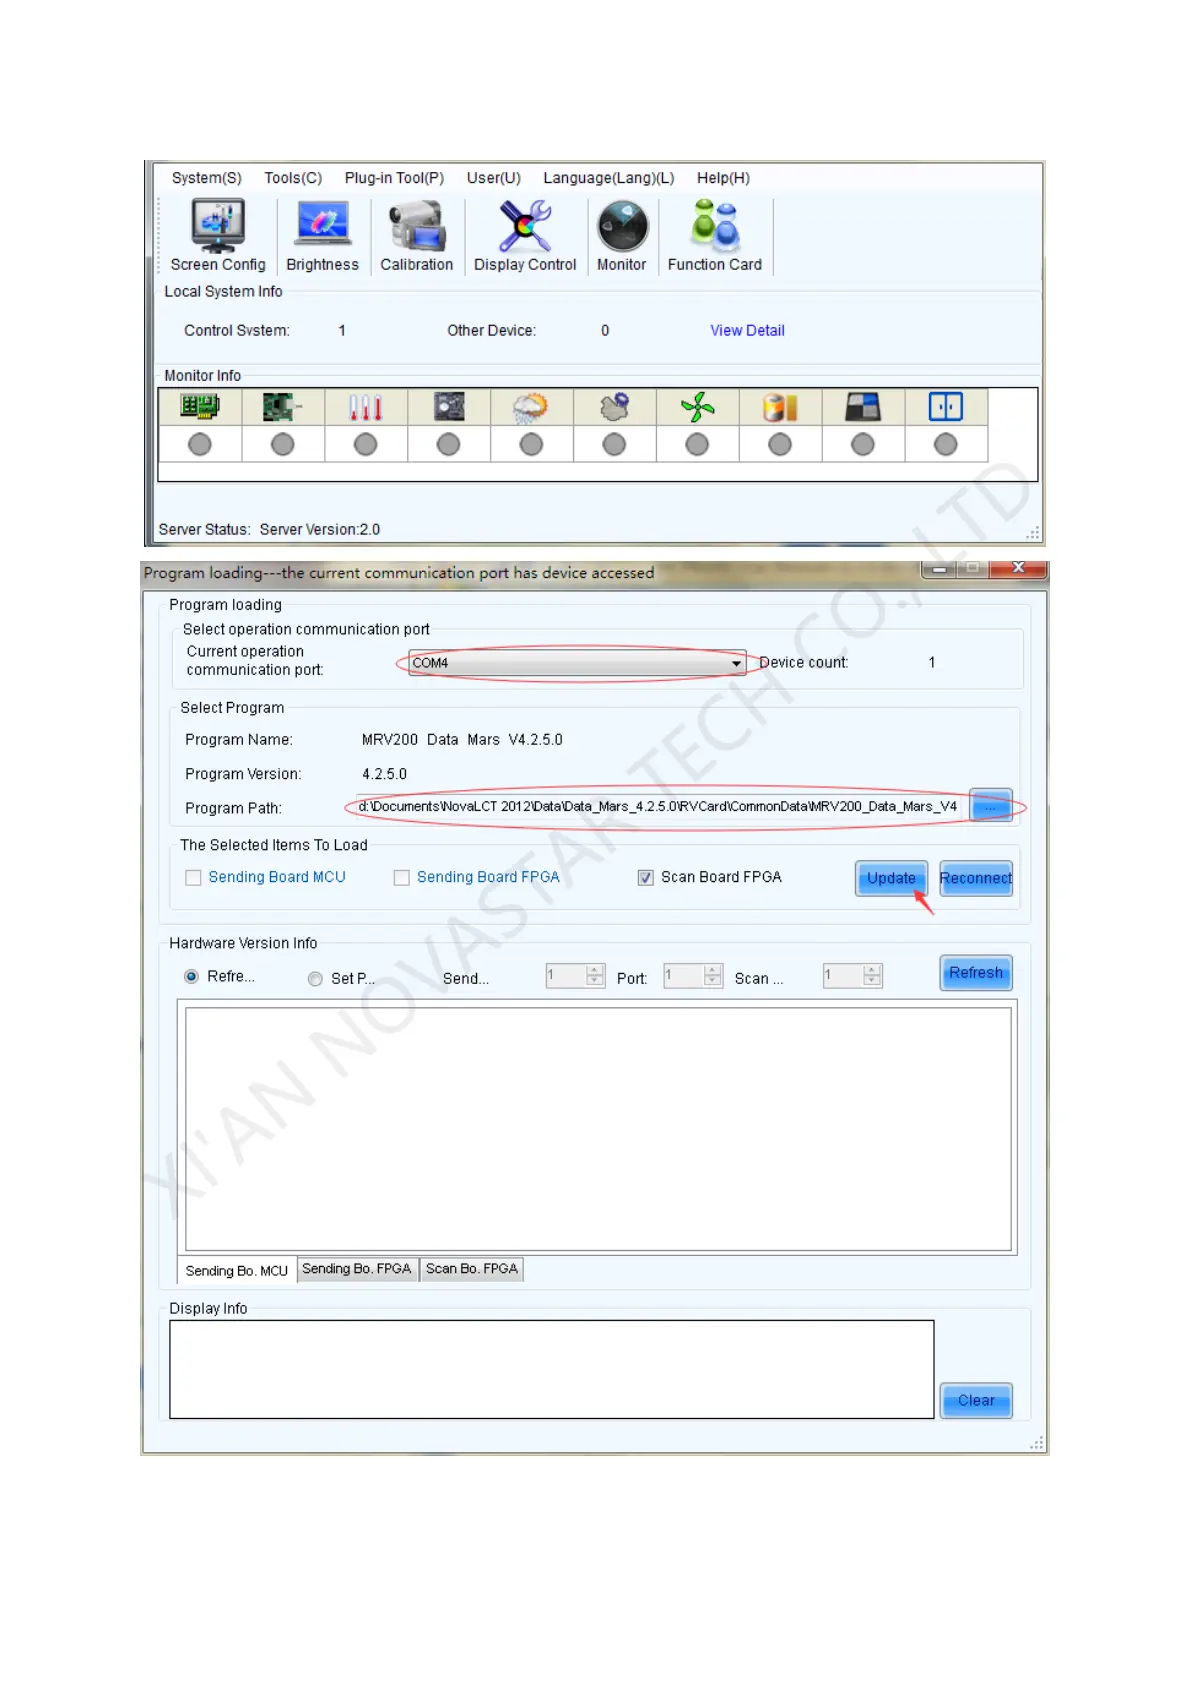Select the green fan monitor icon

click(697, 407)
